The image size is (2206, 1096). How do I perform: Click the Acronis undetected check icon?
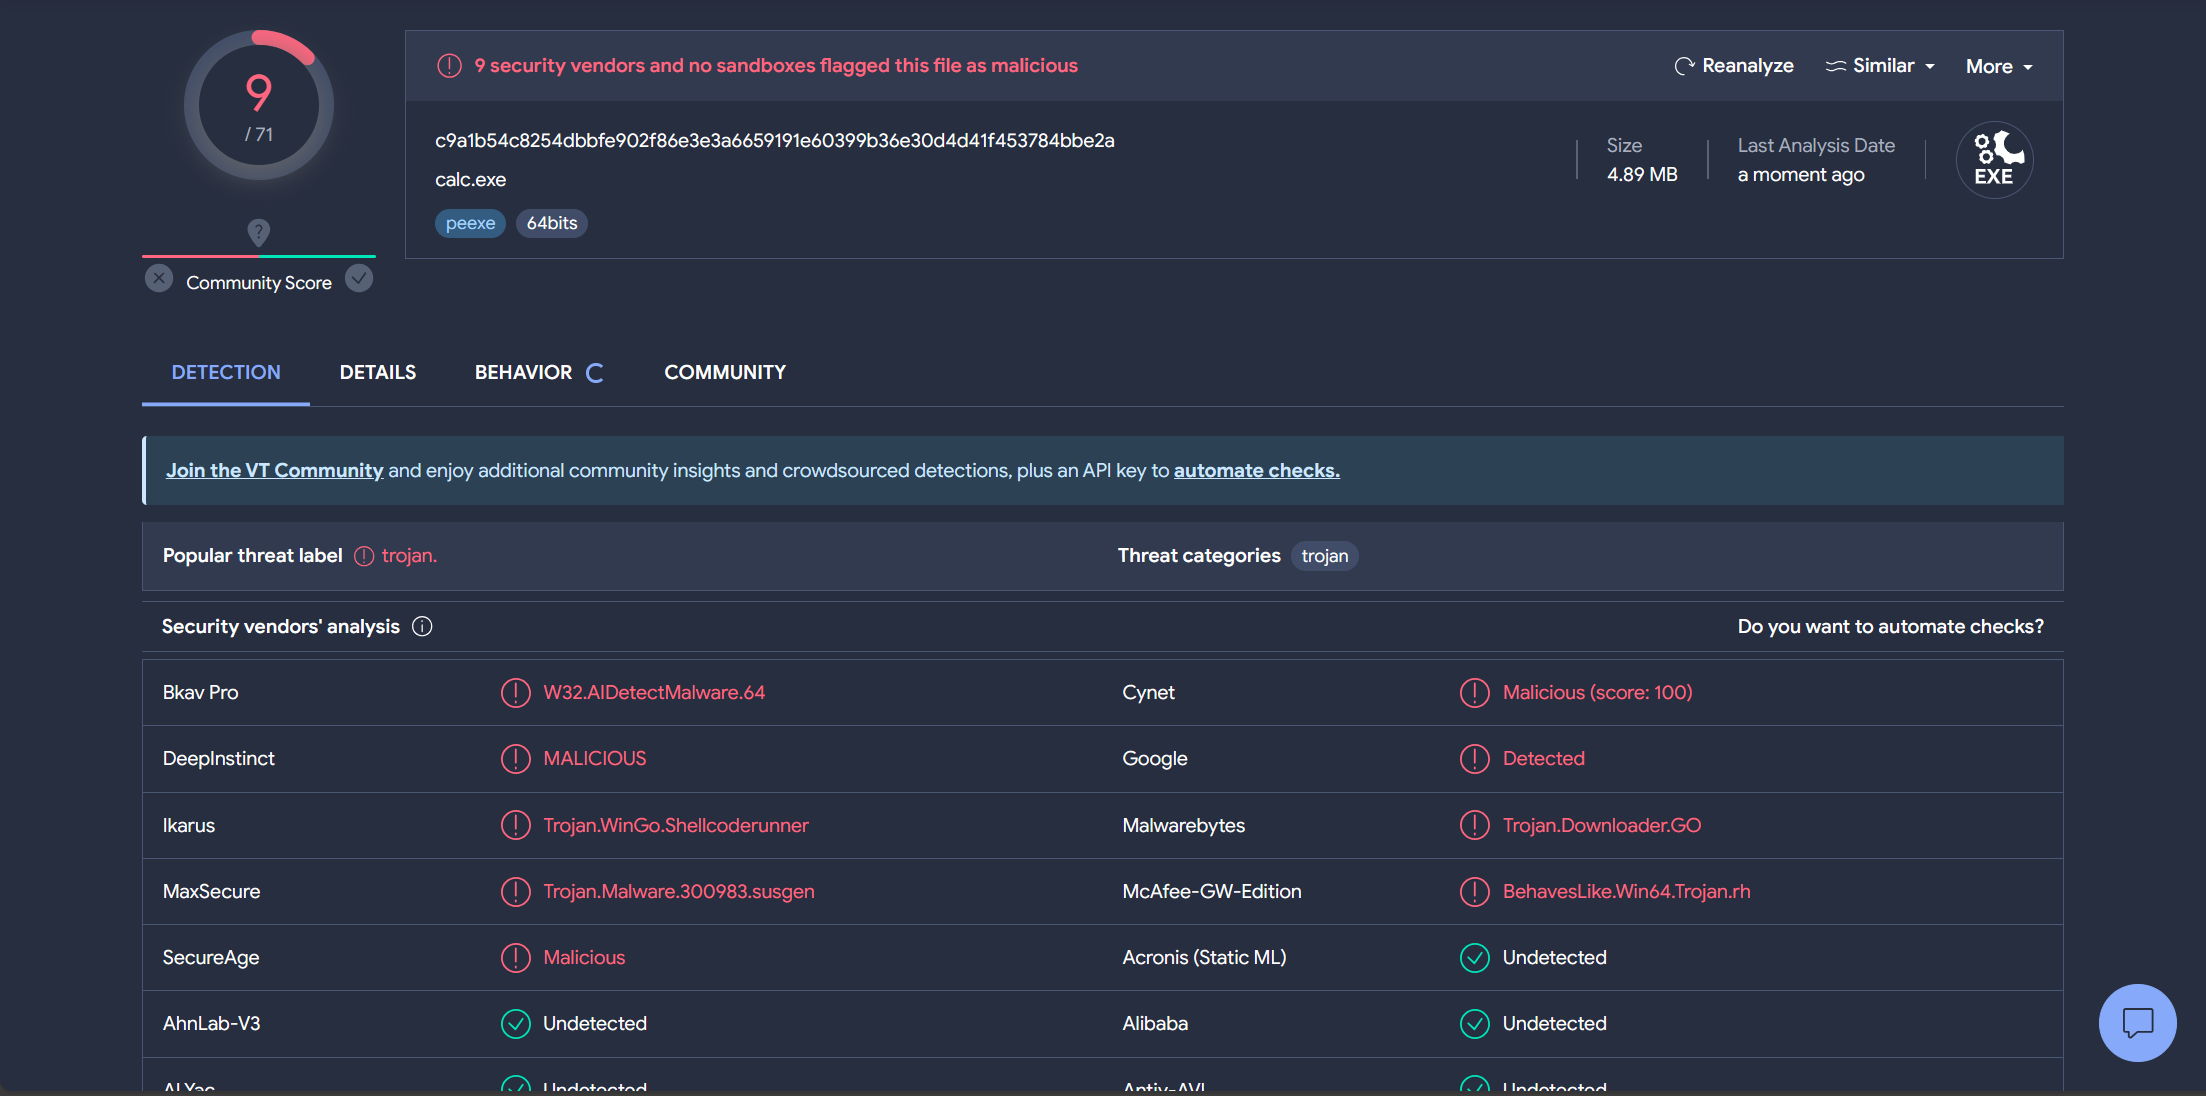[x=1475, y=958]
